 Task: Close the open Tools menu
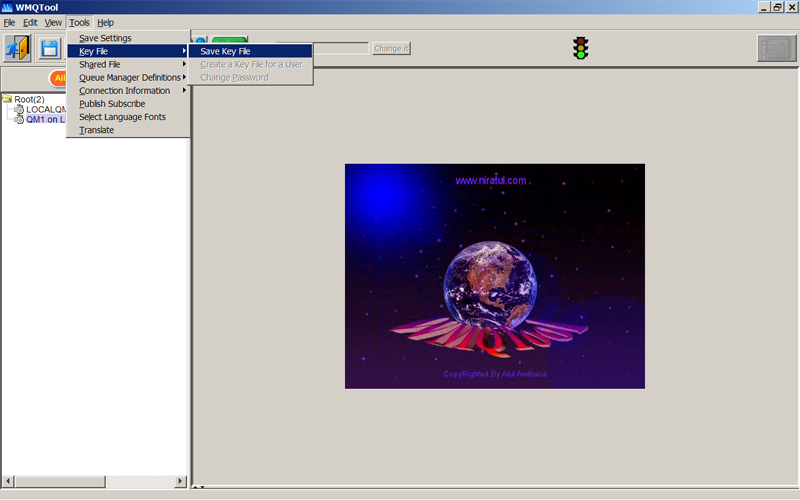pyautogui.click(x=79, y=22)
